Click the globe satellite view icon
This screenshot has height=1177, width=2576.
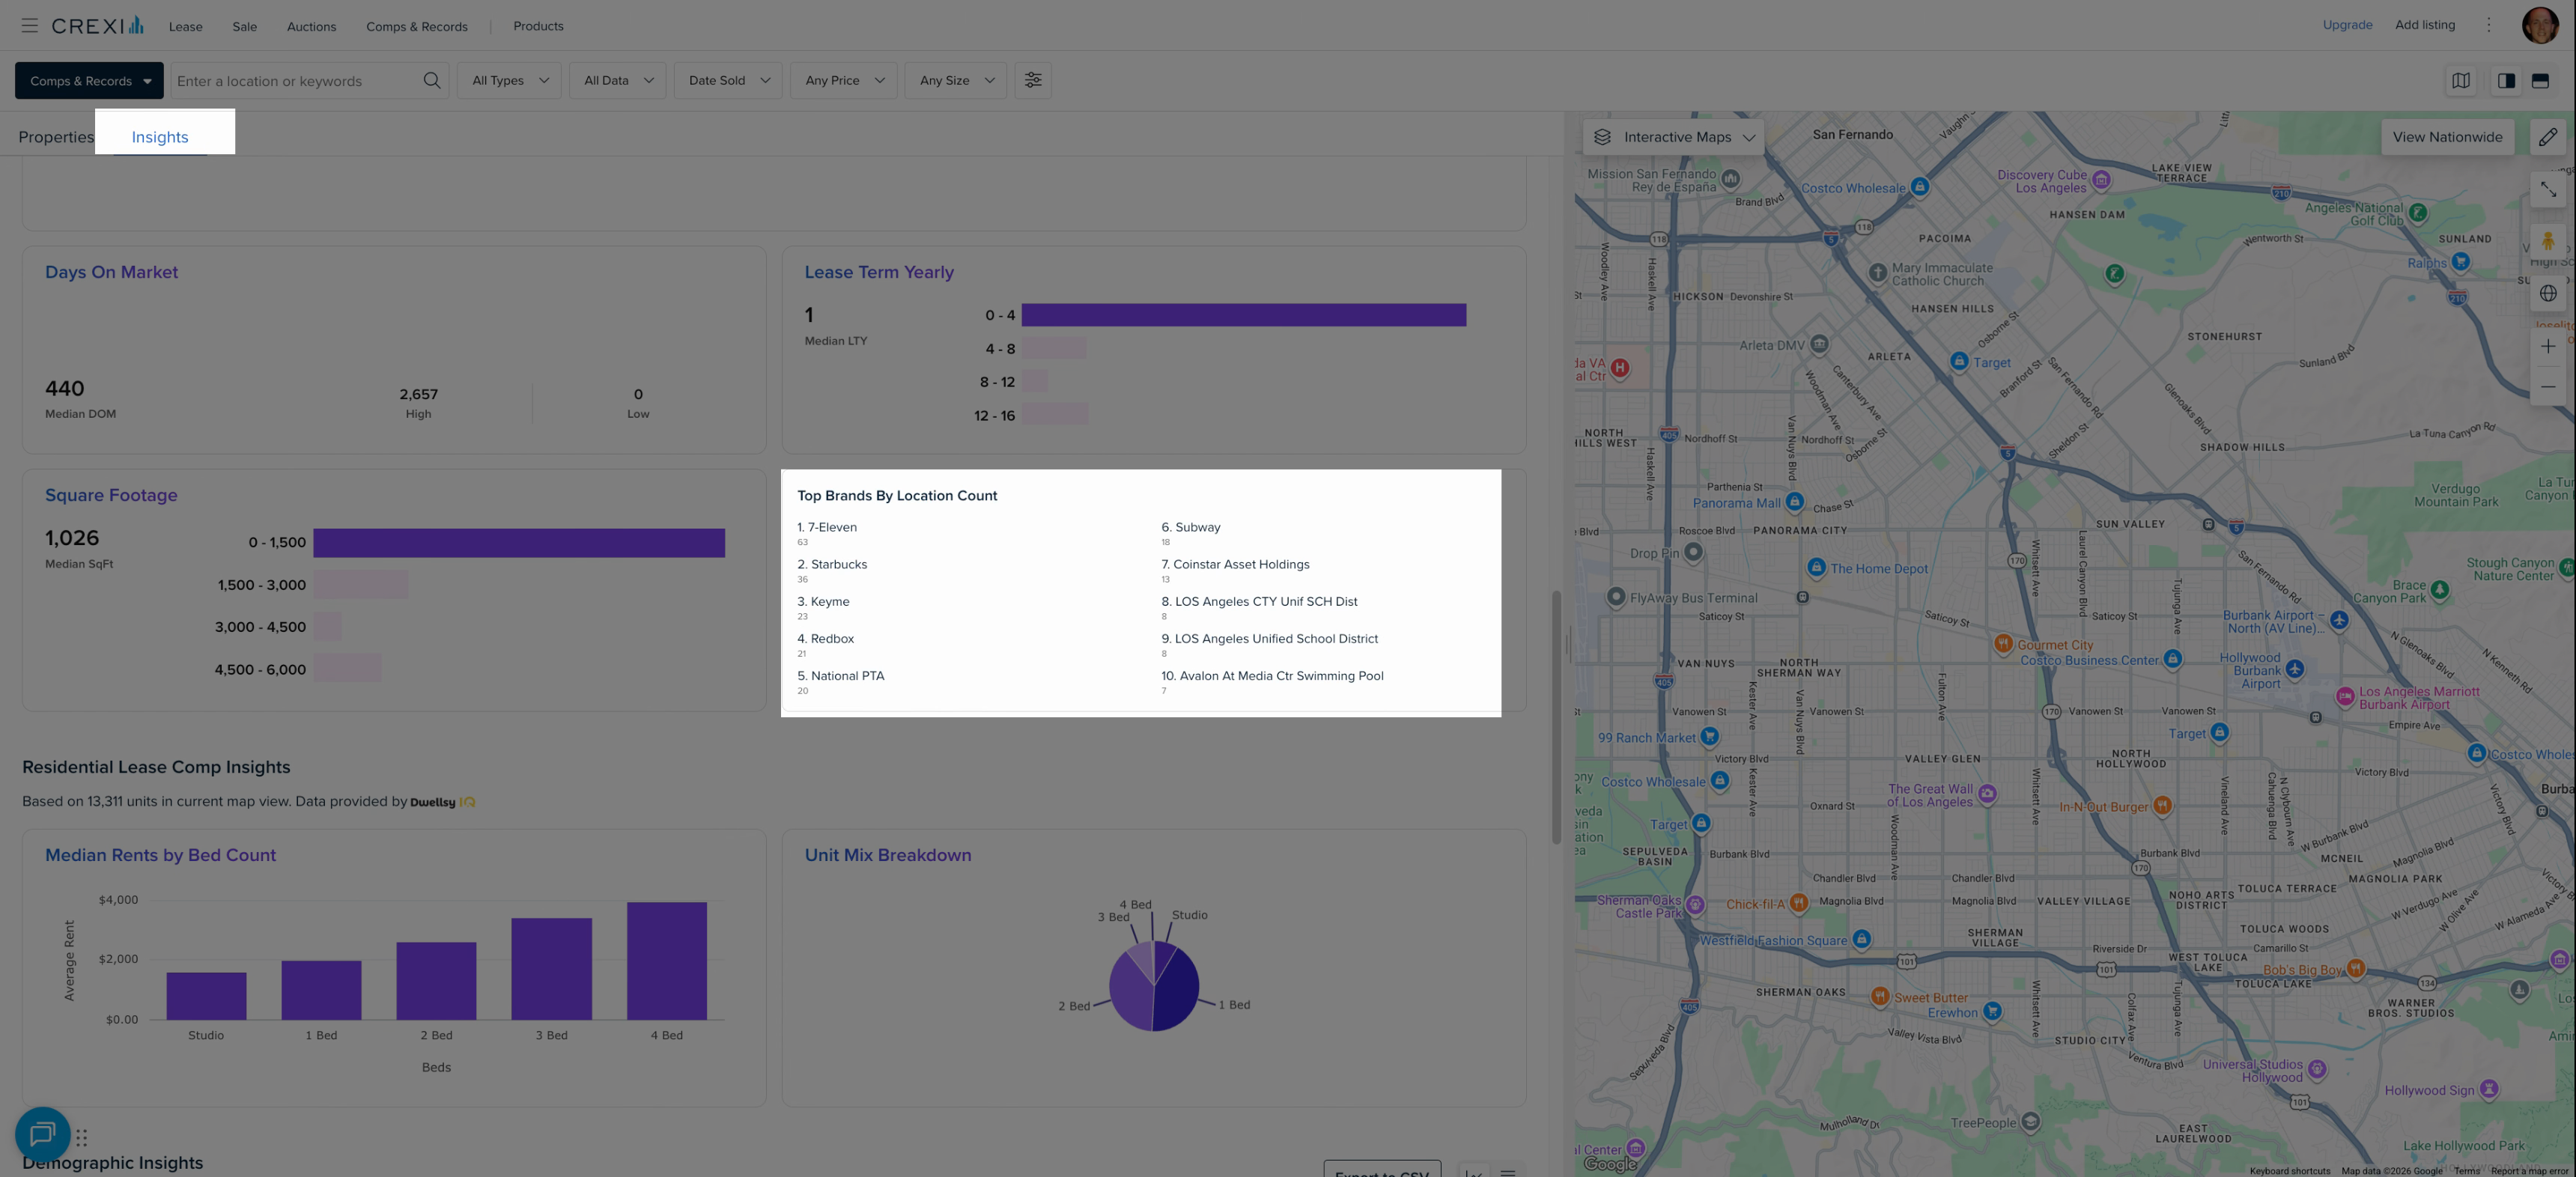[2547, 294]
